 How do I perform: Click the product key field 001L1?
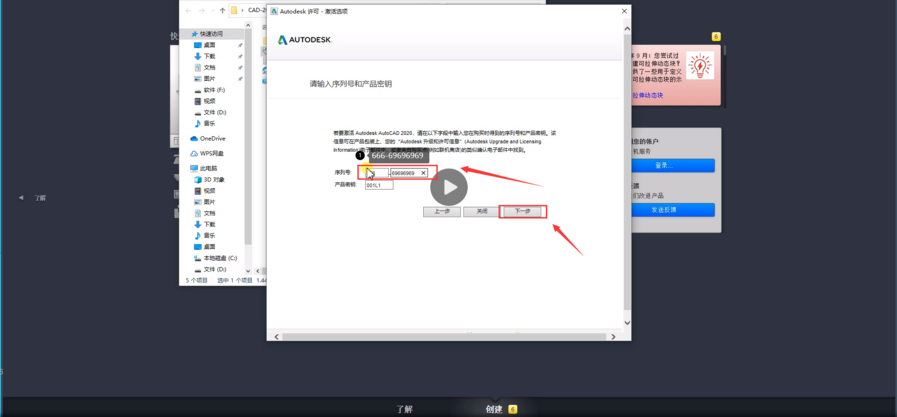379,185
